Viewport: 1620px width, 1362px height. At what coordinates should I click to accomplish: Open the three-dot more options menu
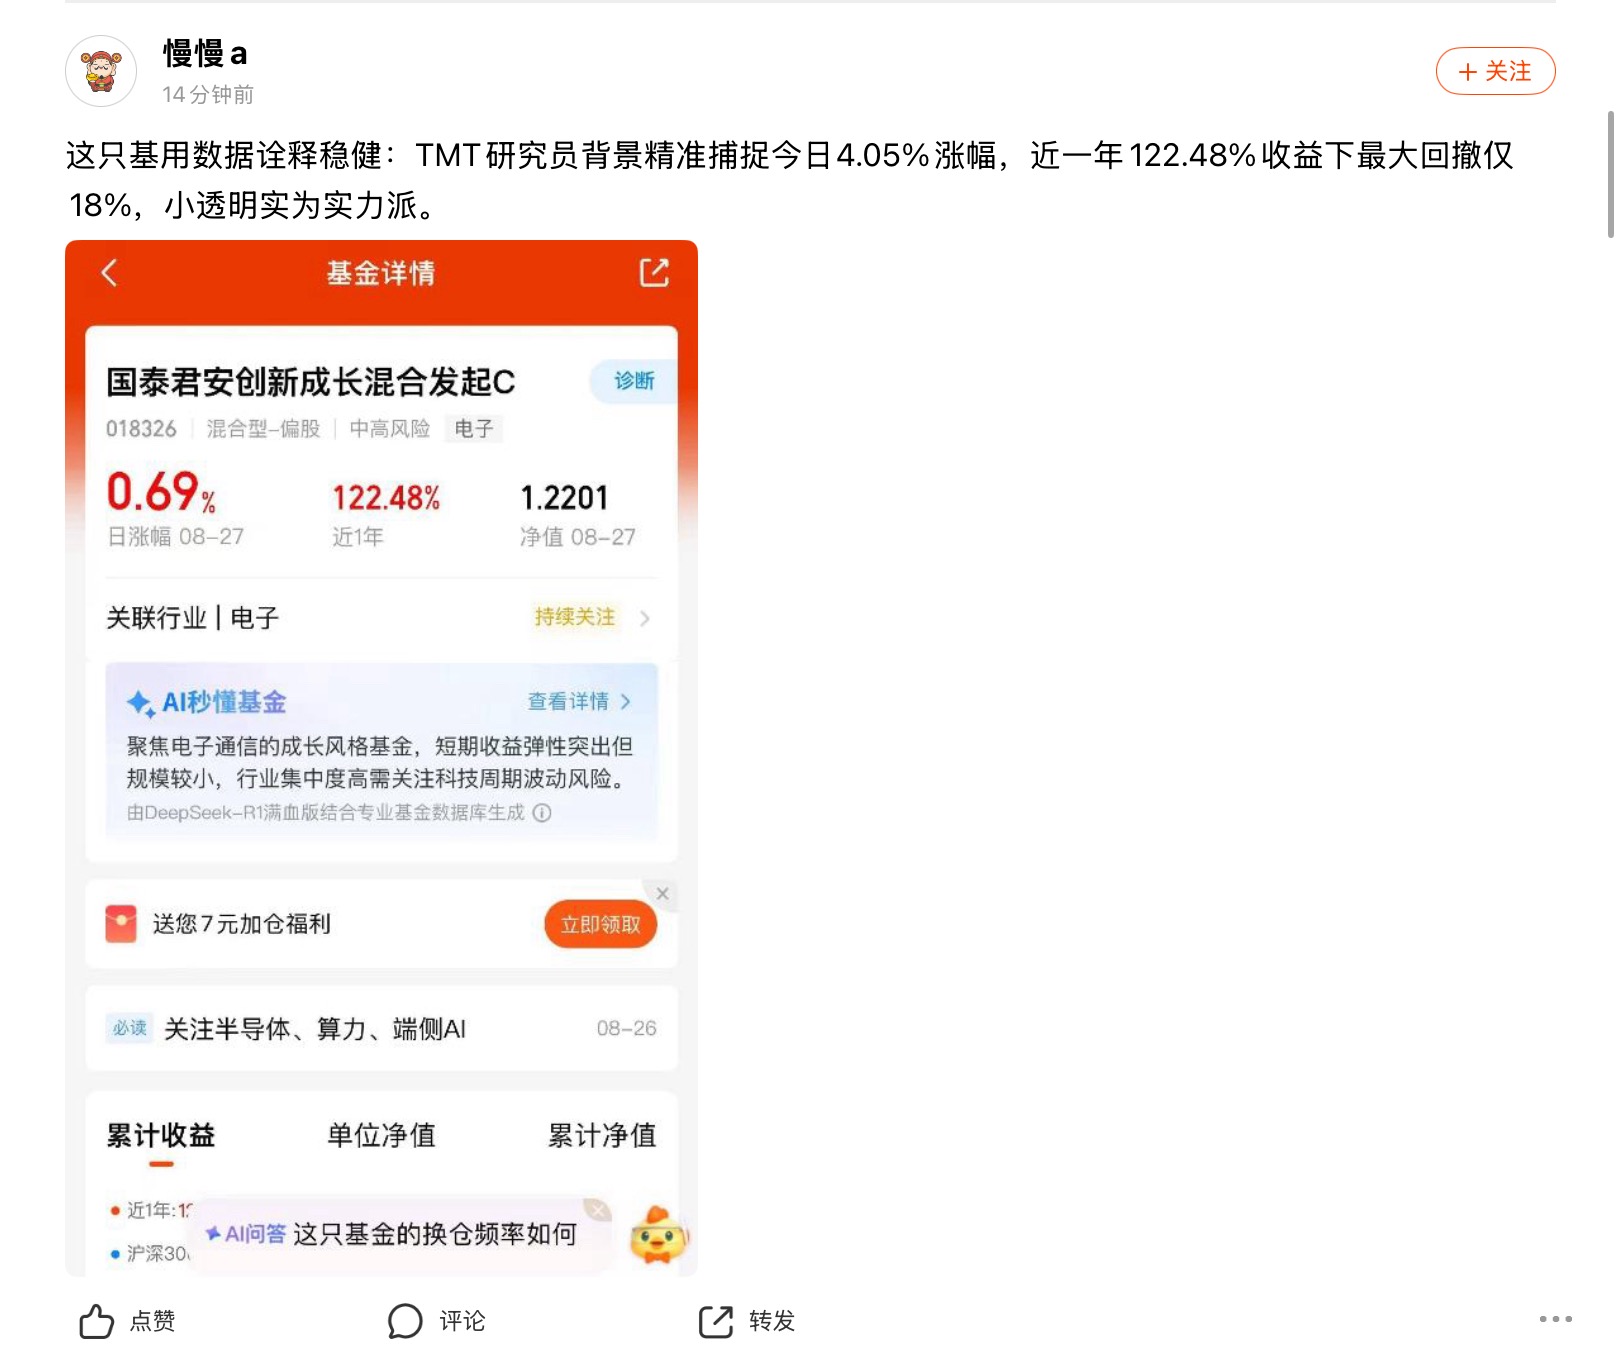pos(1556,1320)
